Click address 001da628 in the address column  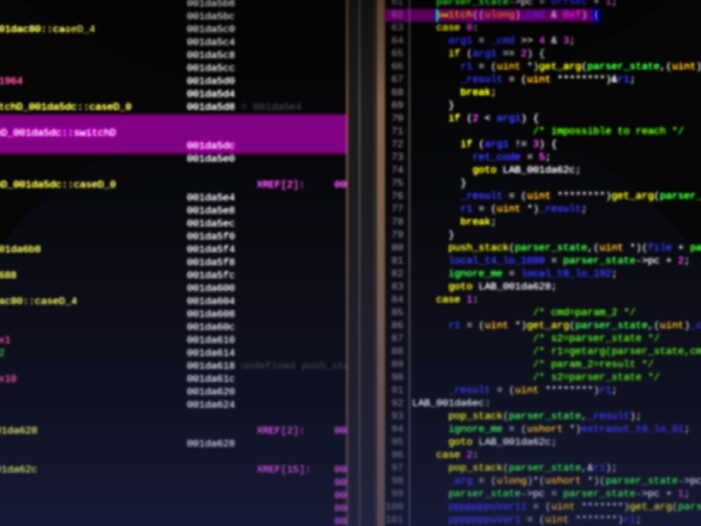(210, 443)
